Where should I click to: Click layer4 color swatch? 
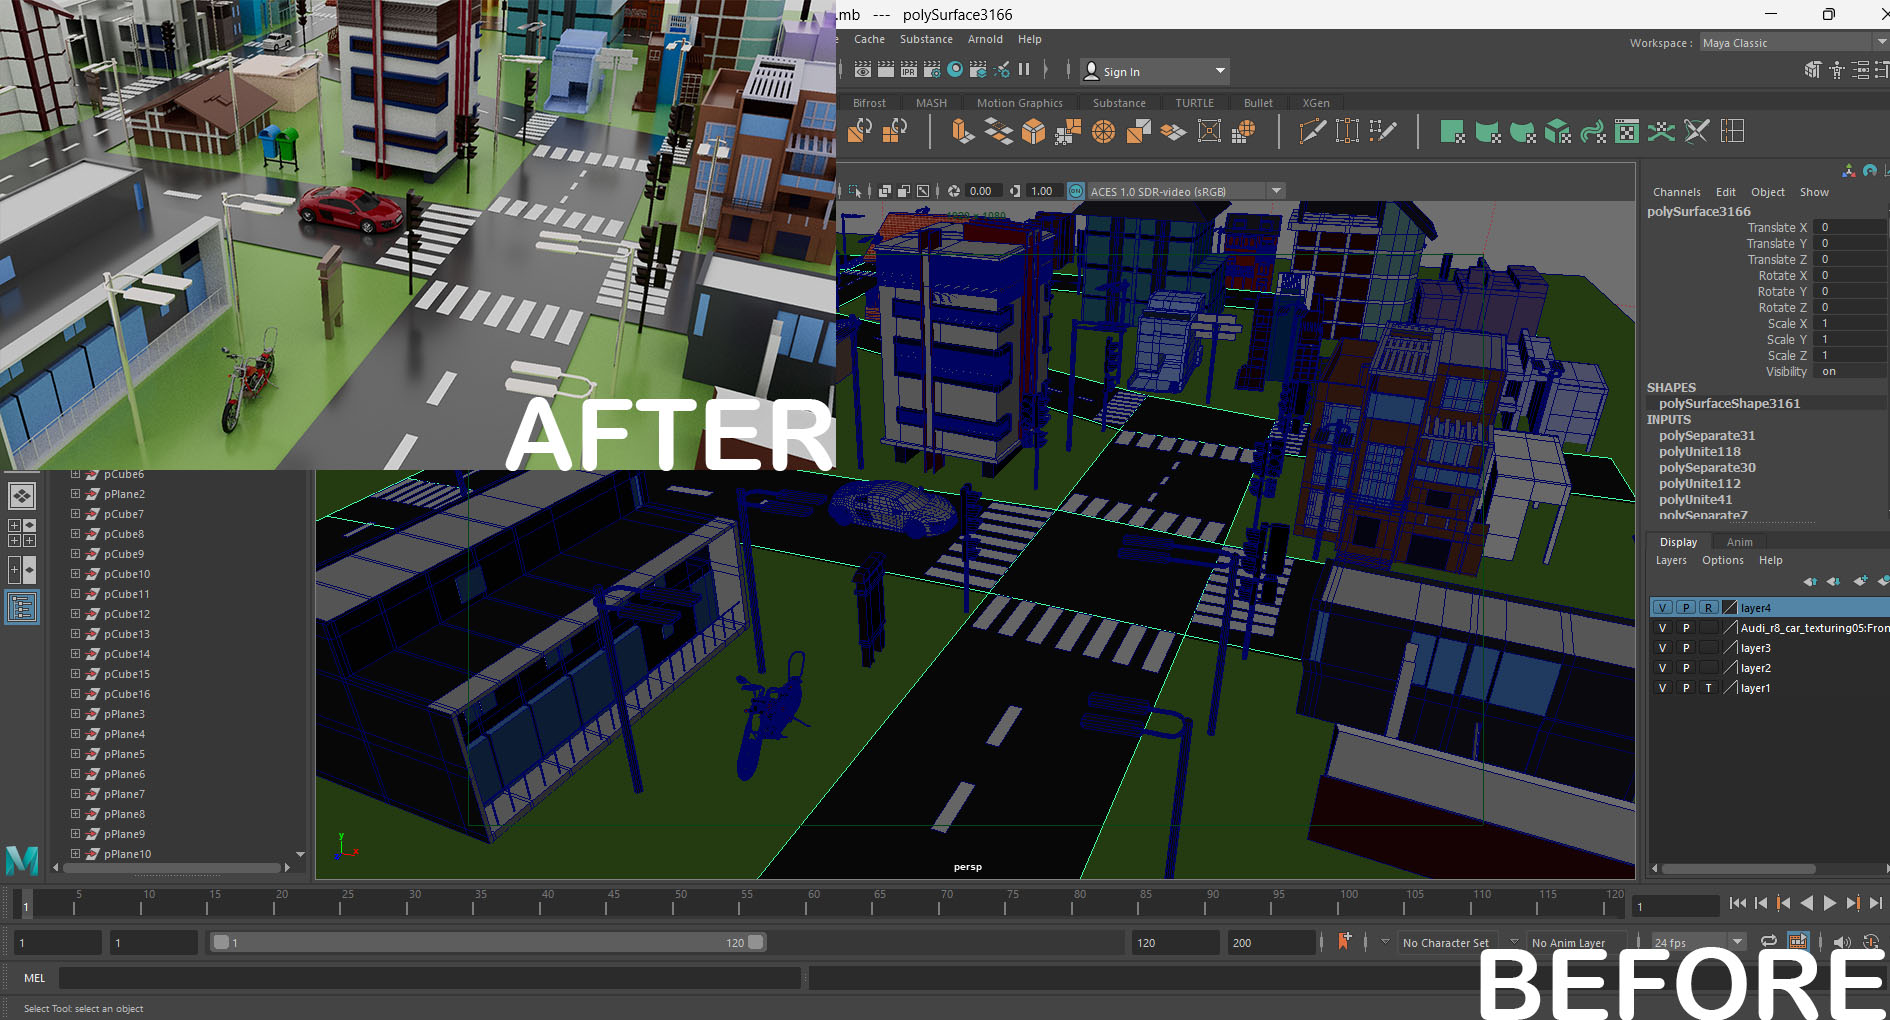pyautogui.click(x=1730, y=608)
